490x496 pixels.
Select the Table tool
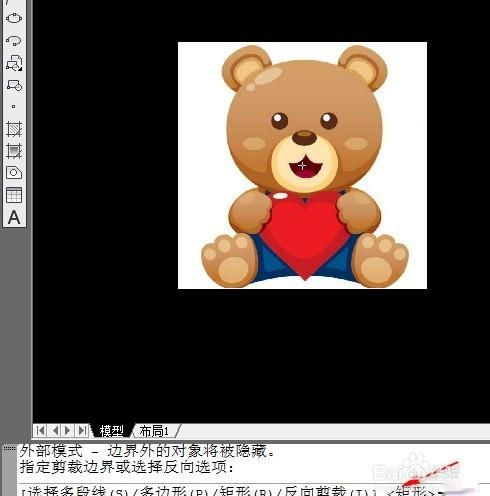(x=14, y=195)
